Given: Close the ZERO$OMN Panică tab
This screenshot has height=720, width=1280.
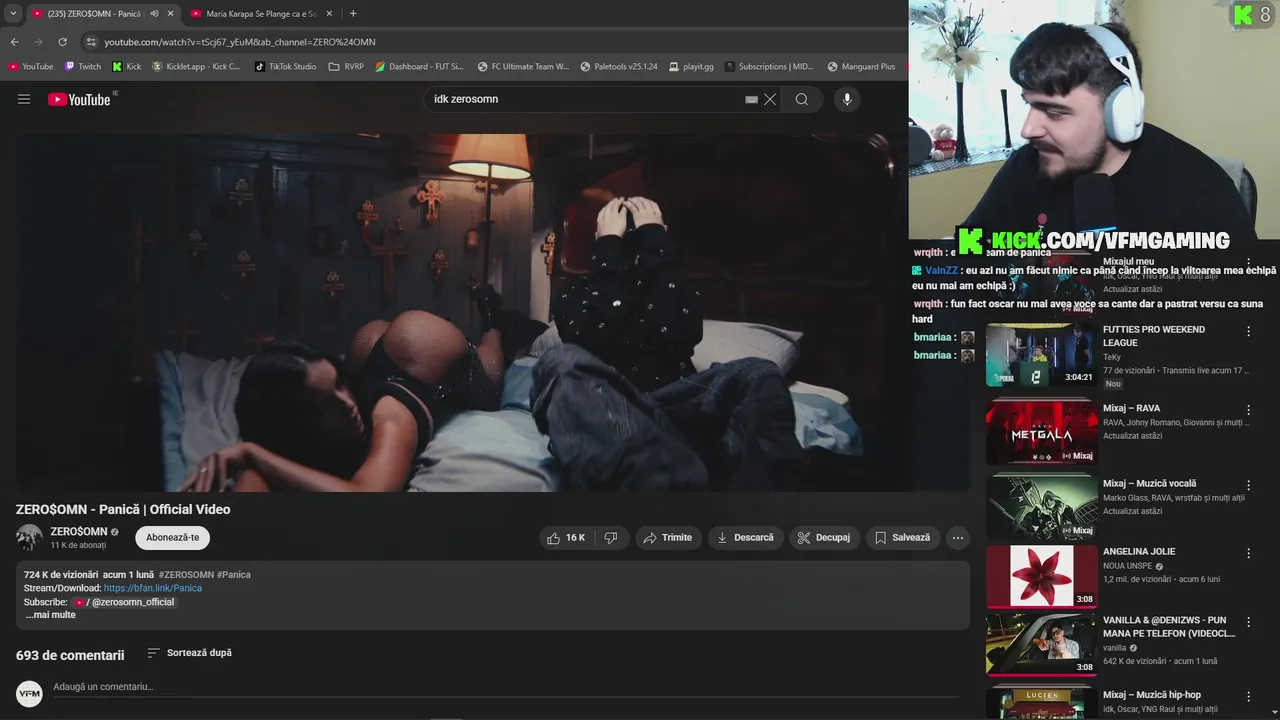Looking at the screenshot, I should pos(170,14).
